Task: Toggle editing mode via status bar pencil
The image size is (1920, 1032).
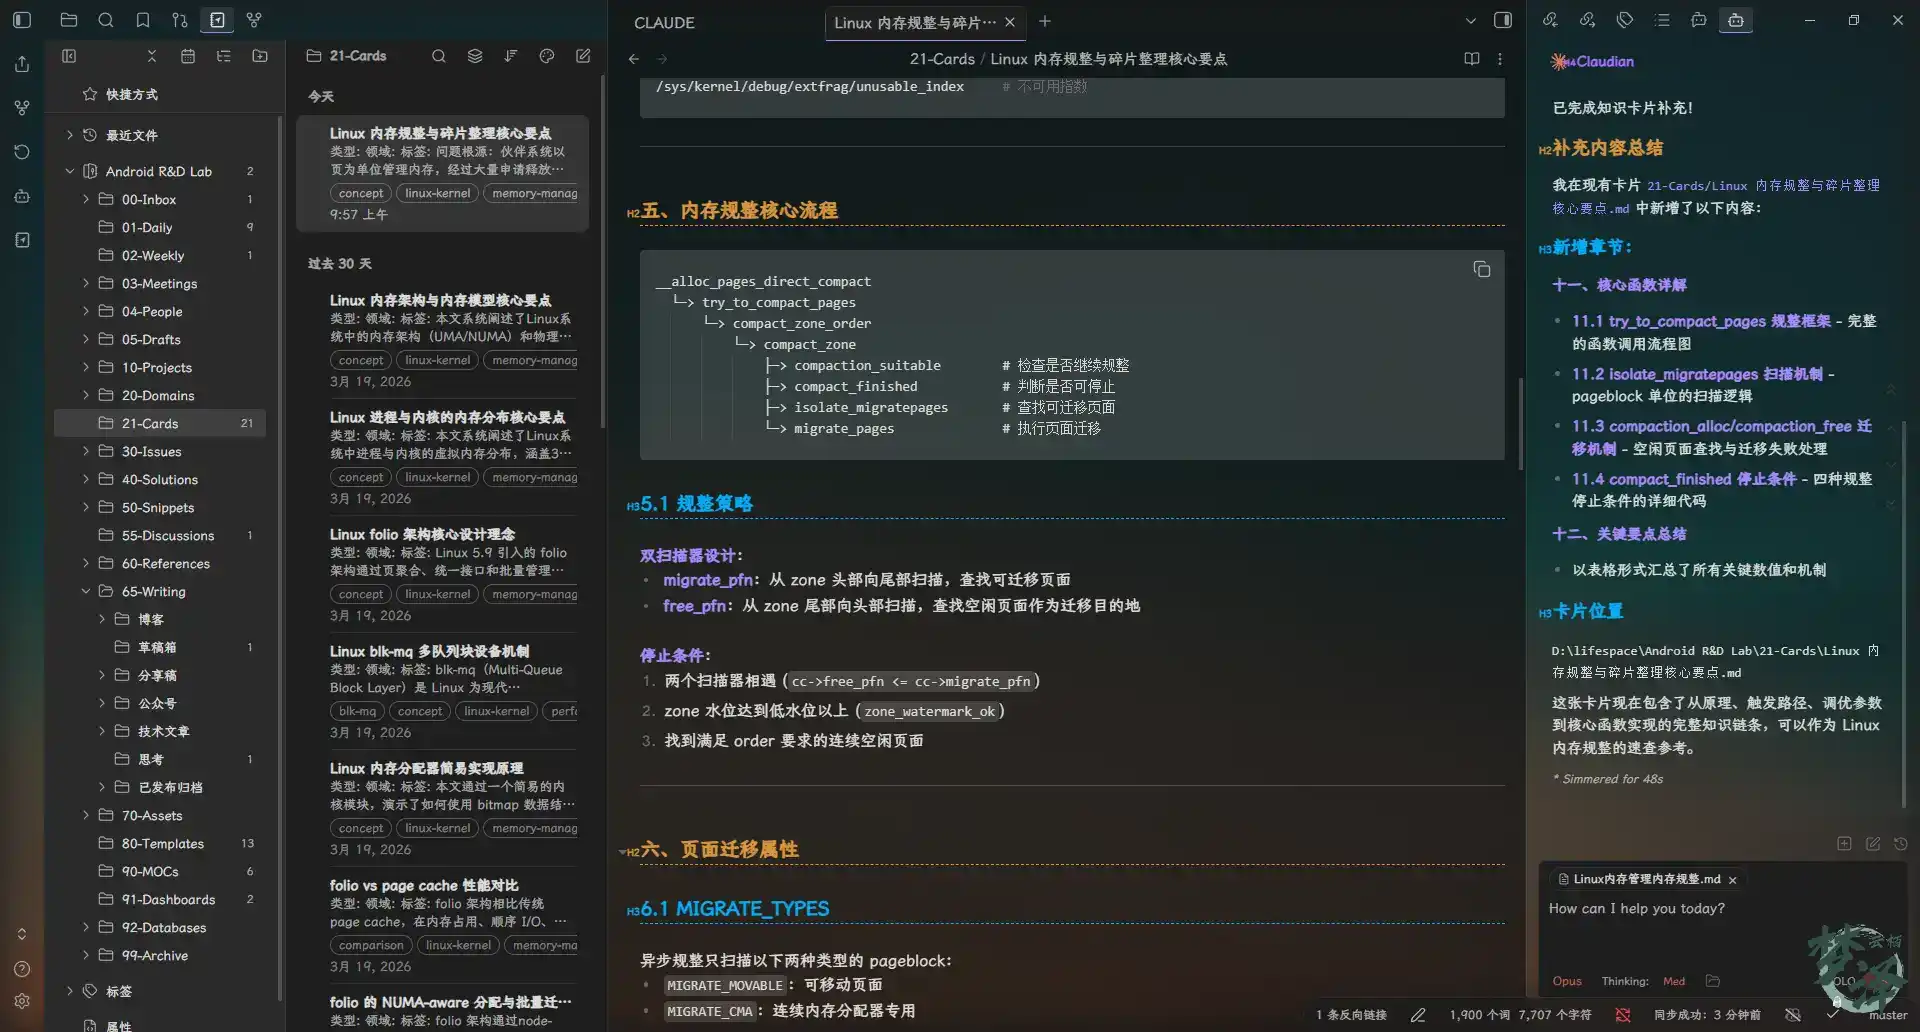Action: click(1418, 1015)
